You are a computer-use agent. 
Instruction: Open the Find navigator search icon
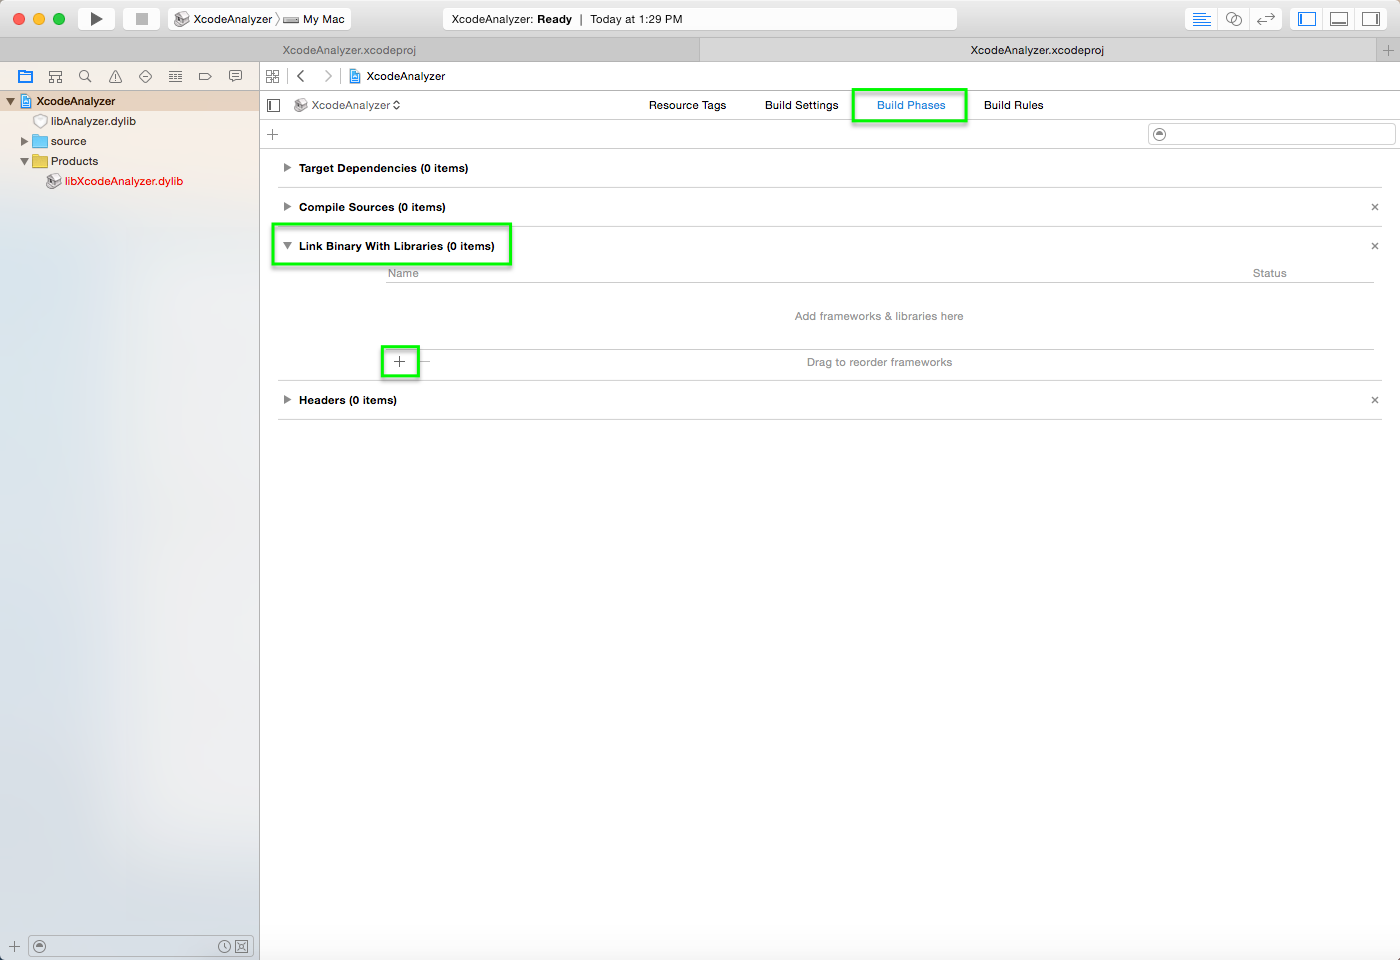tap(85, 76)
